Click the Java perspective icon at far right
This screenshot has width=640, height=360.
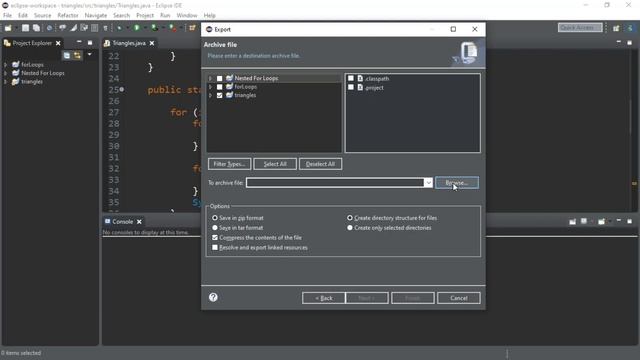tap(630, 28)
